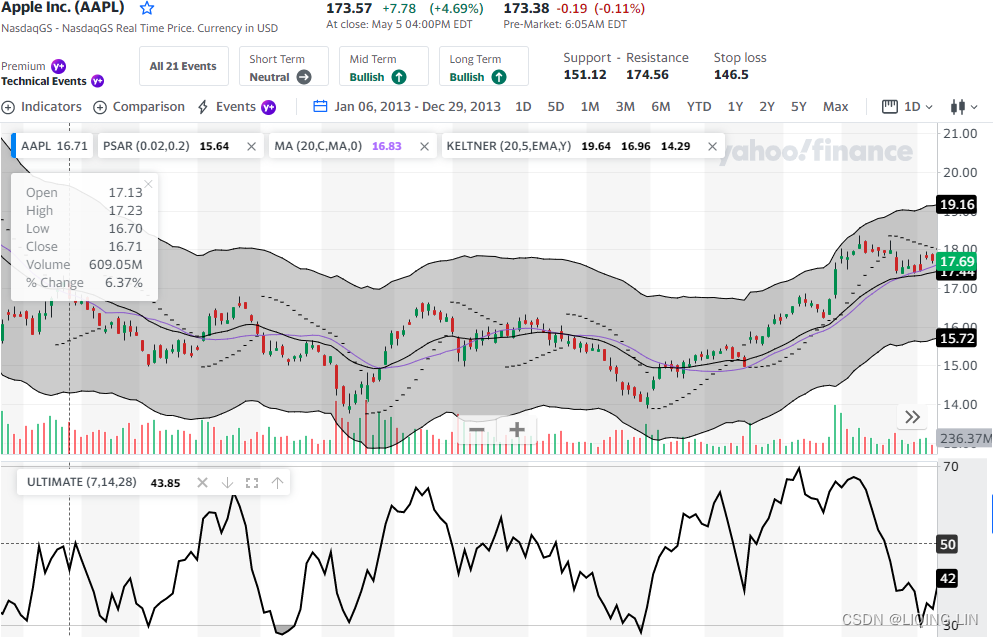
Task: Click Support value 151.12
Action: tap(585, 75)
